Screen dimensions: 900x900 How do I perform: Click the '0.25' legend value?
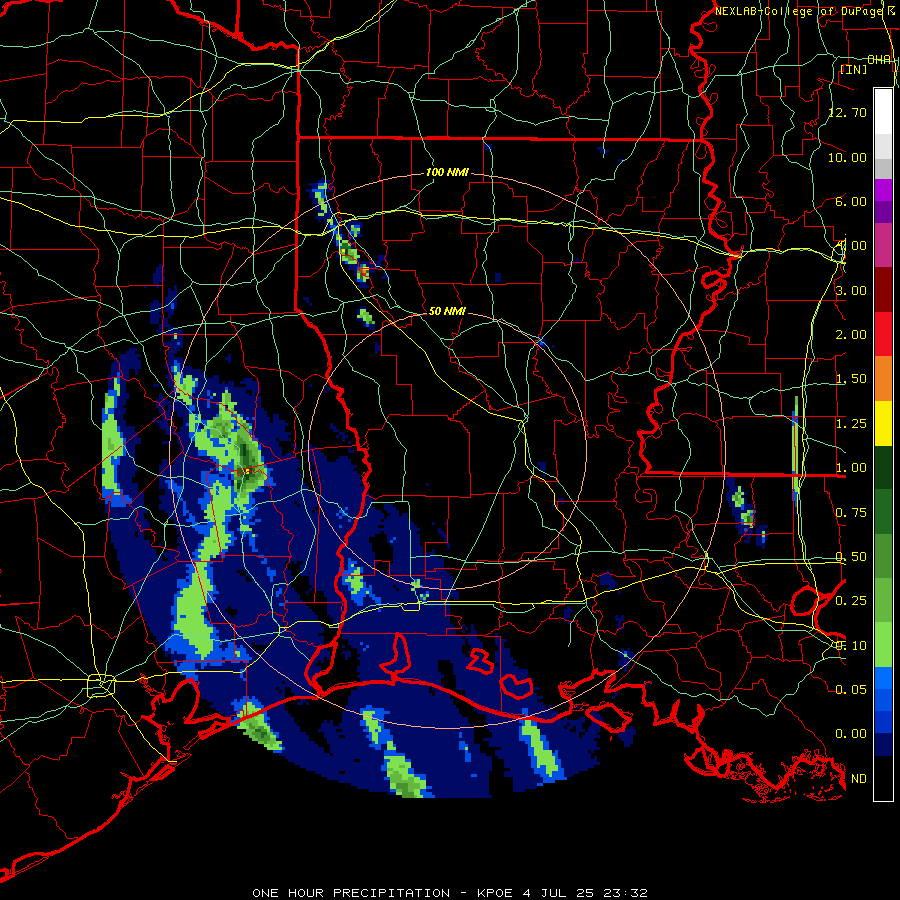click(851, 601)
